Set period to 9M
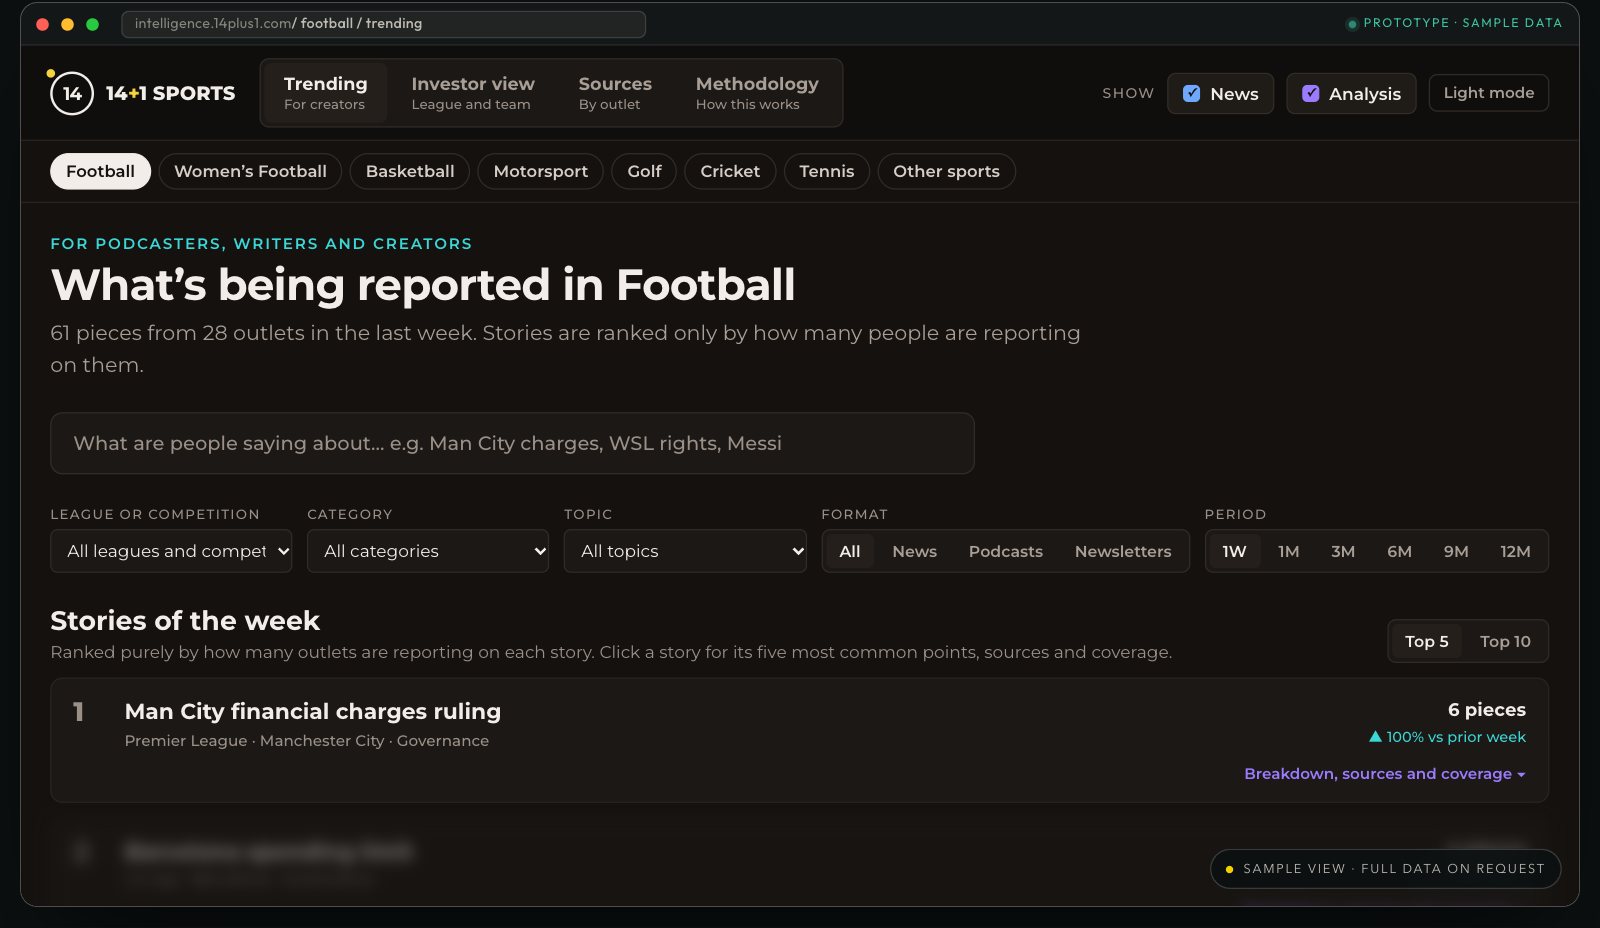The image size is (1600, 928). (1456, 551)
